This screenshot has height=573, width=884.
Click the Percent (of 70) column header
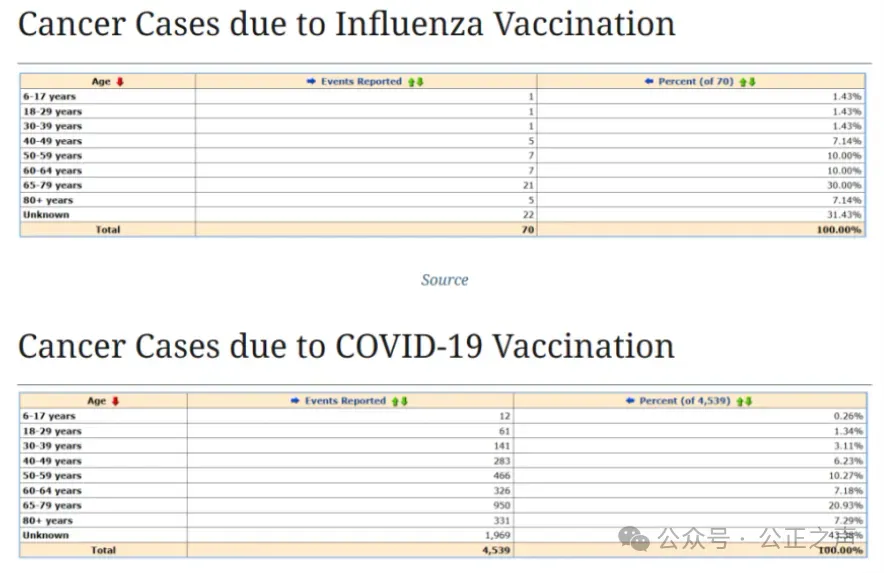click(696, 82)
